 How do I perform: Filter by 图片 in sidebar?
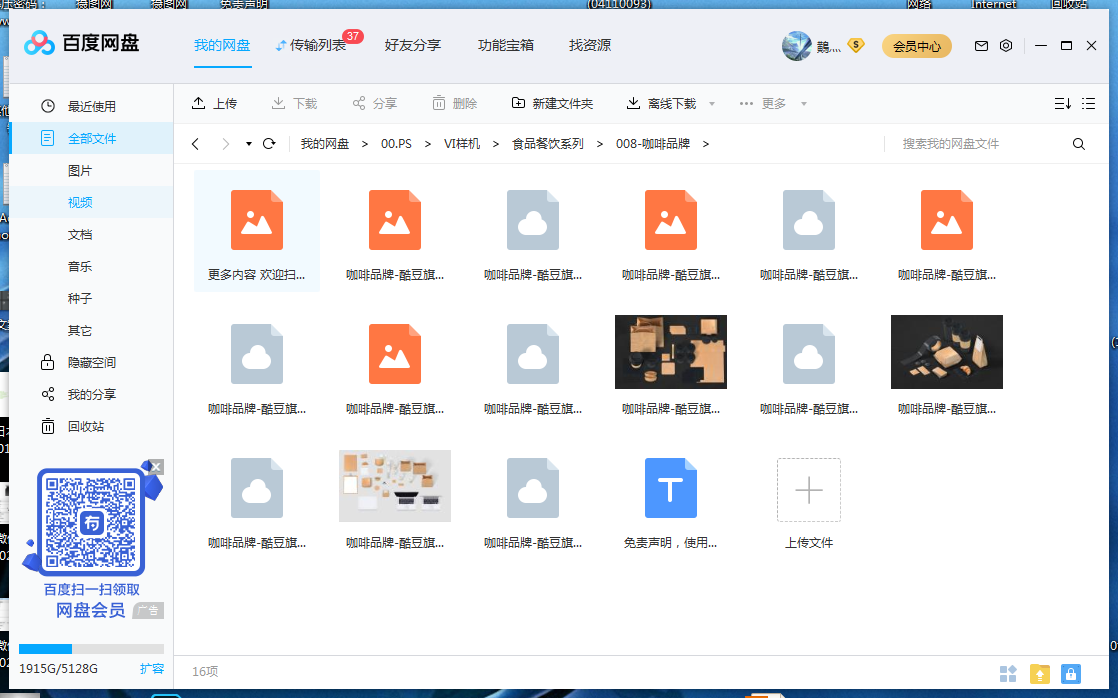(x=91, y=170)
